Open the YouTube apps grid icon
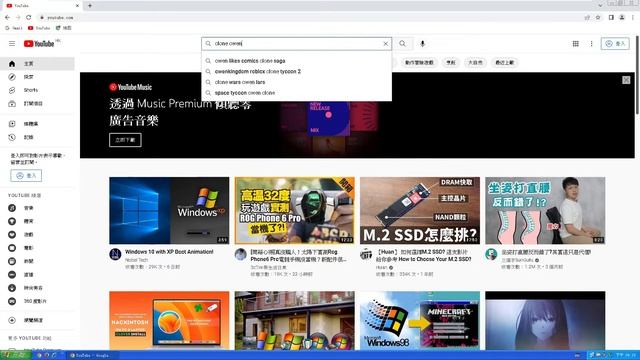640x360 pixels. pos(576,44)
